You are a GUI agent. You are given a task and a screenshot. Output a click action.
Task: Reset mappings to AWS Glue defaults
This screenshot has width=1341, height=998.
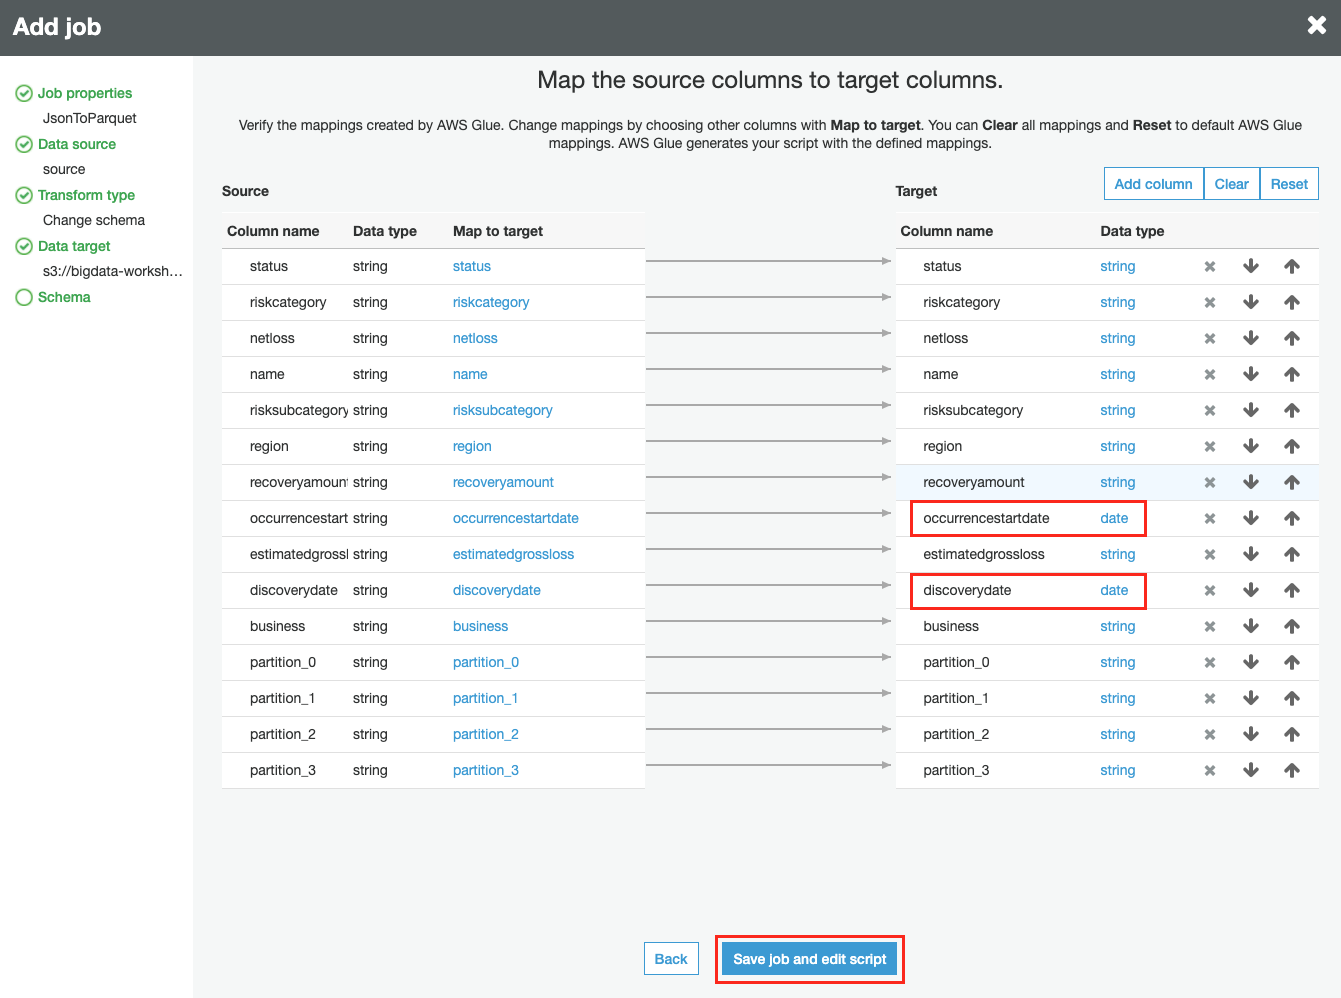click(x=1288, y=184)
